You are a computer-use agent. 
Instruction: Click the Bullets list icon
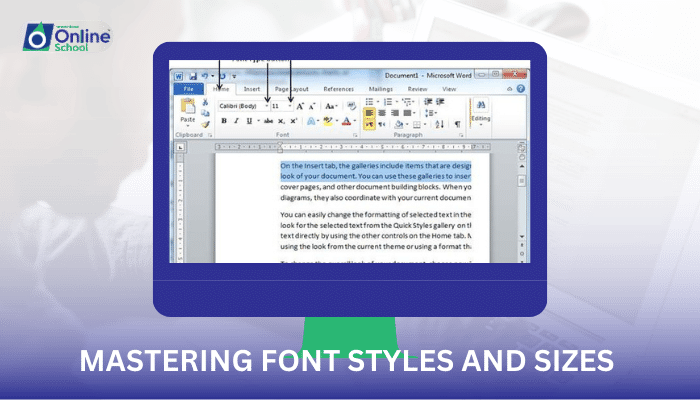click(x=370, y=102)
